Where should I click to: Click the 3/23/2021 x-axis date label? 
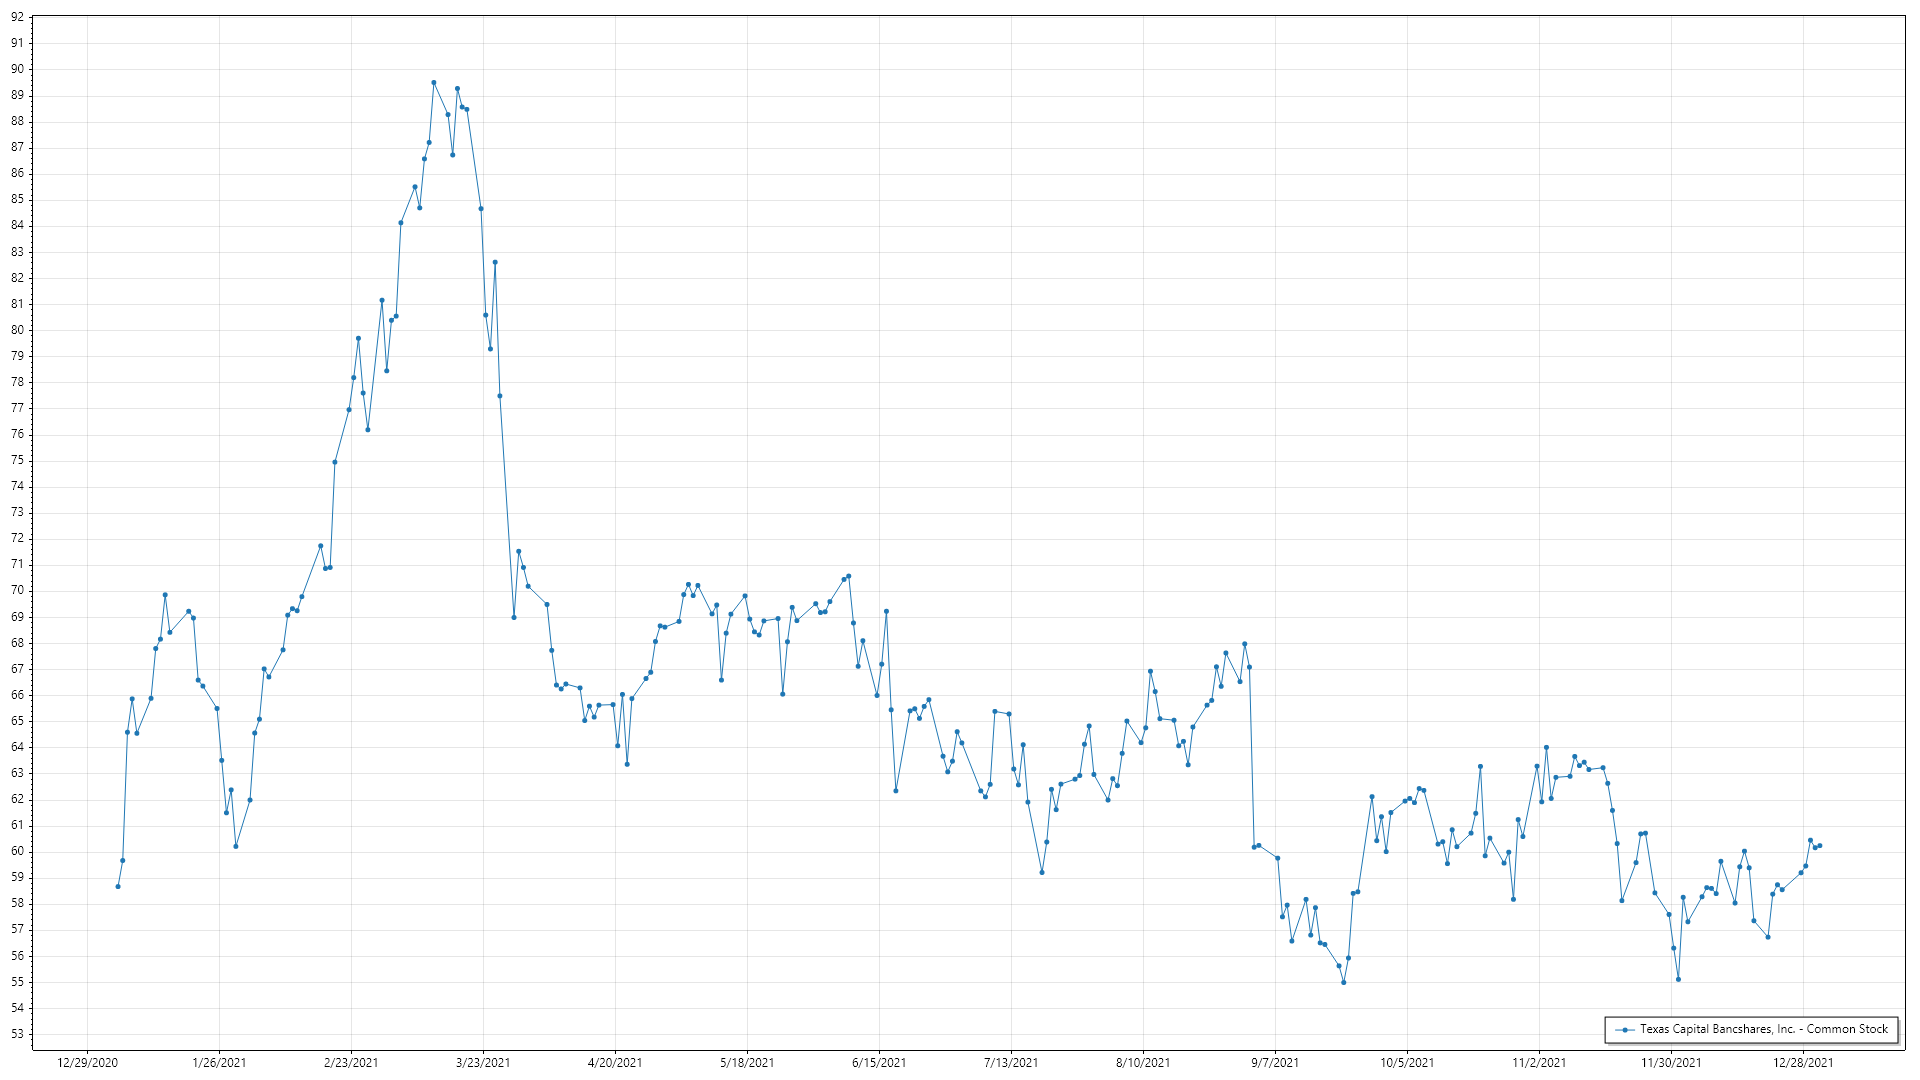coord(483,1063)
